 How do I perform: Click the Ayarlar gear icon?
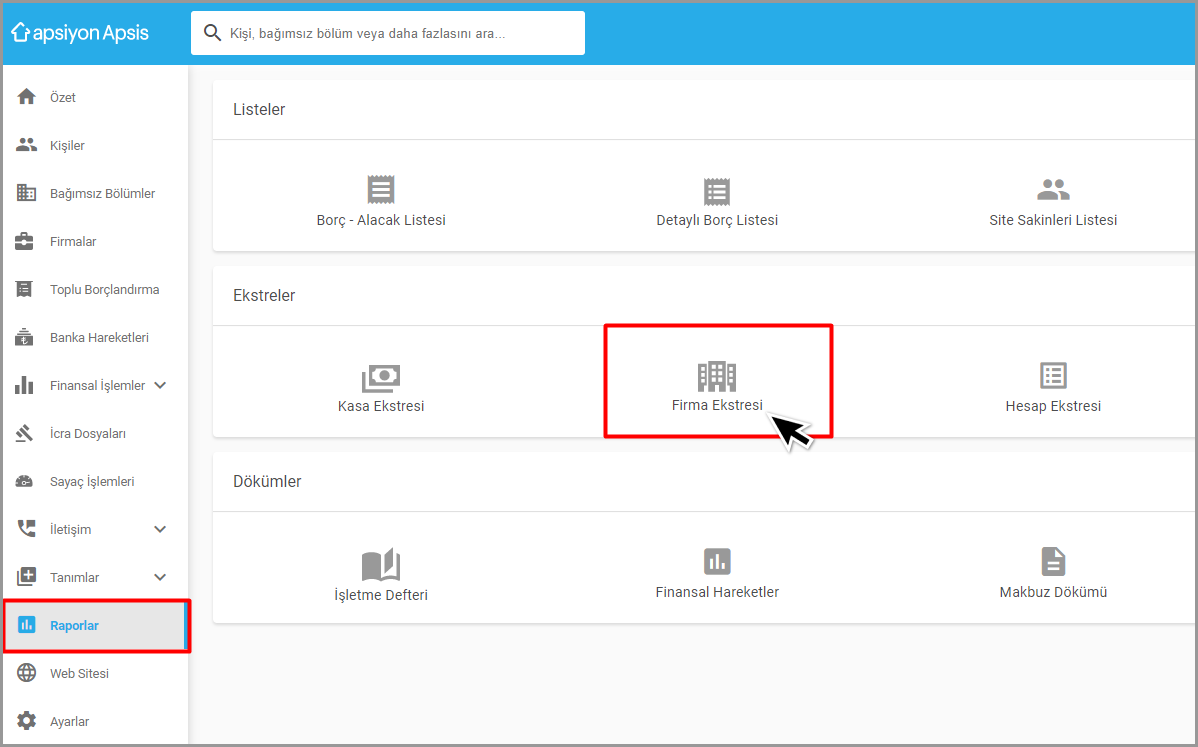click(26, 721)
